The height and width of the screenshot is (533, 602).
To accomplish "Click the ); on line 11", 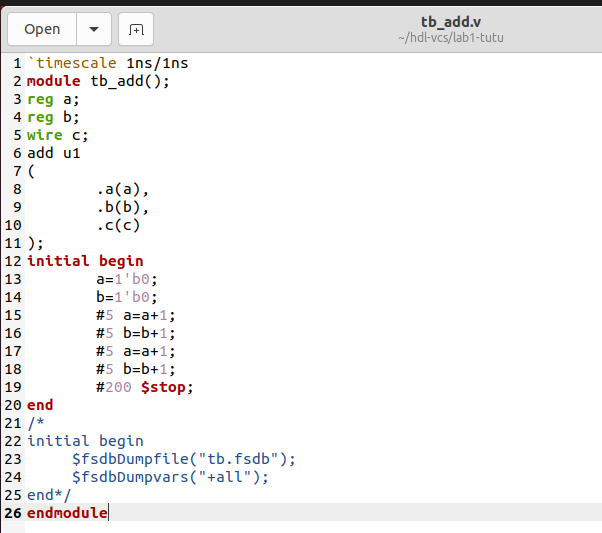I will click(x=35, y=243).
